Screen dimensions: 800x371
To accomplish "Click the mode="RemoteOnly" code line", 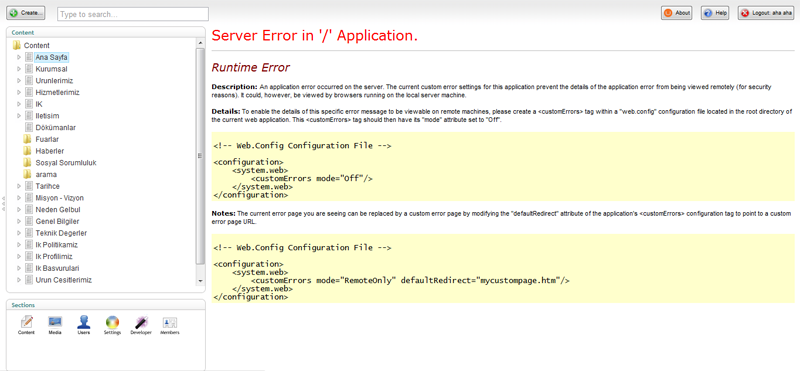I will (410, 280).
